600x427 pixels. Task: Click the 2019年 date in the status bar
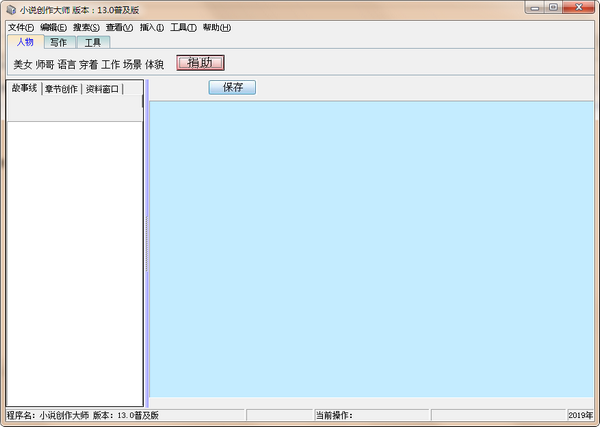[x=580, y=416]
